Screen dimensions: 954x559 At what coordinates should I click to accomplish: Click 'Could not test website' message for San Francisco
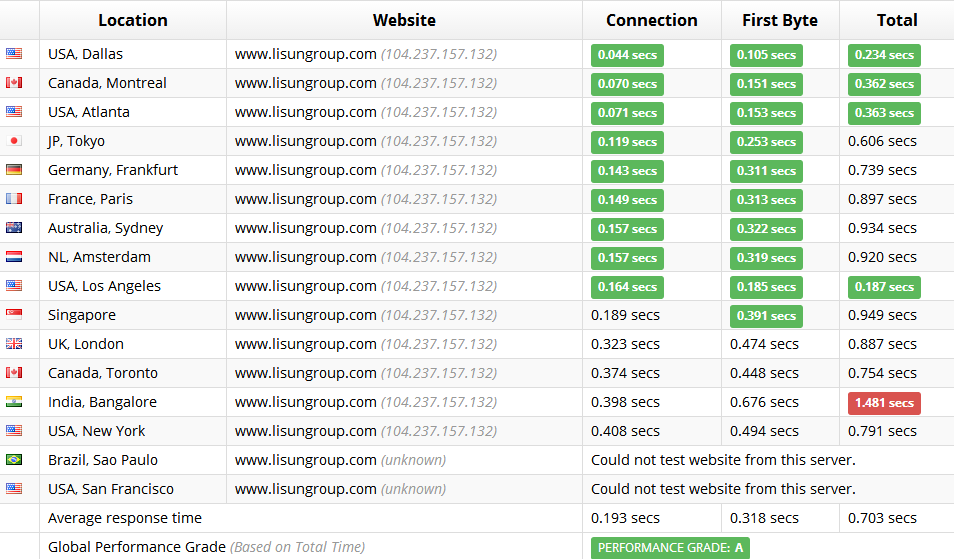(723, 489)
